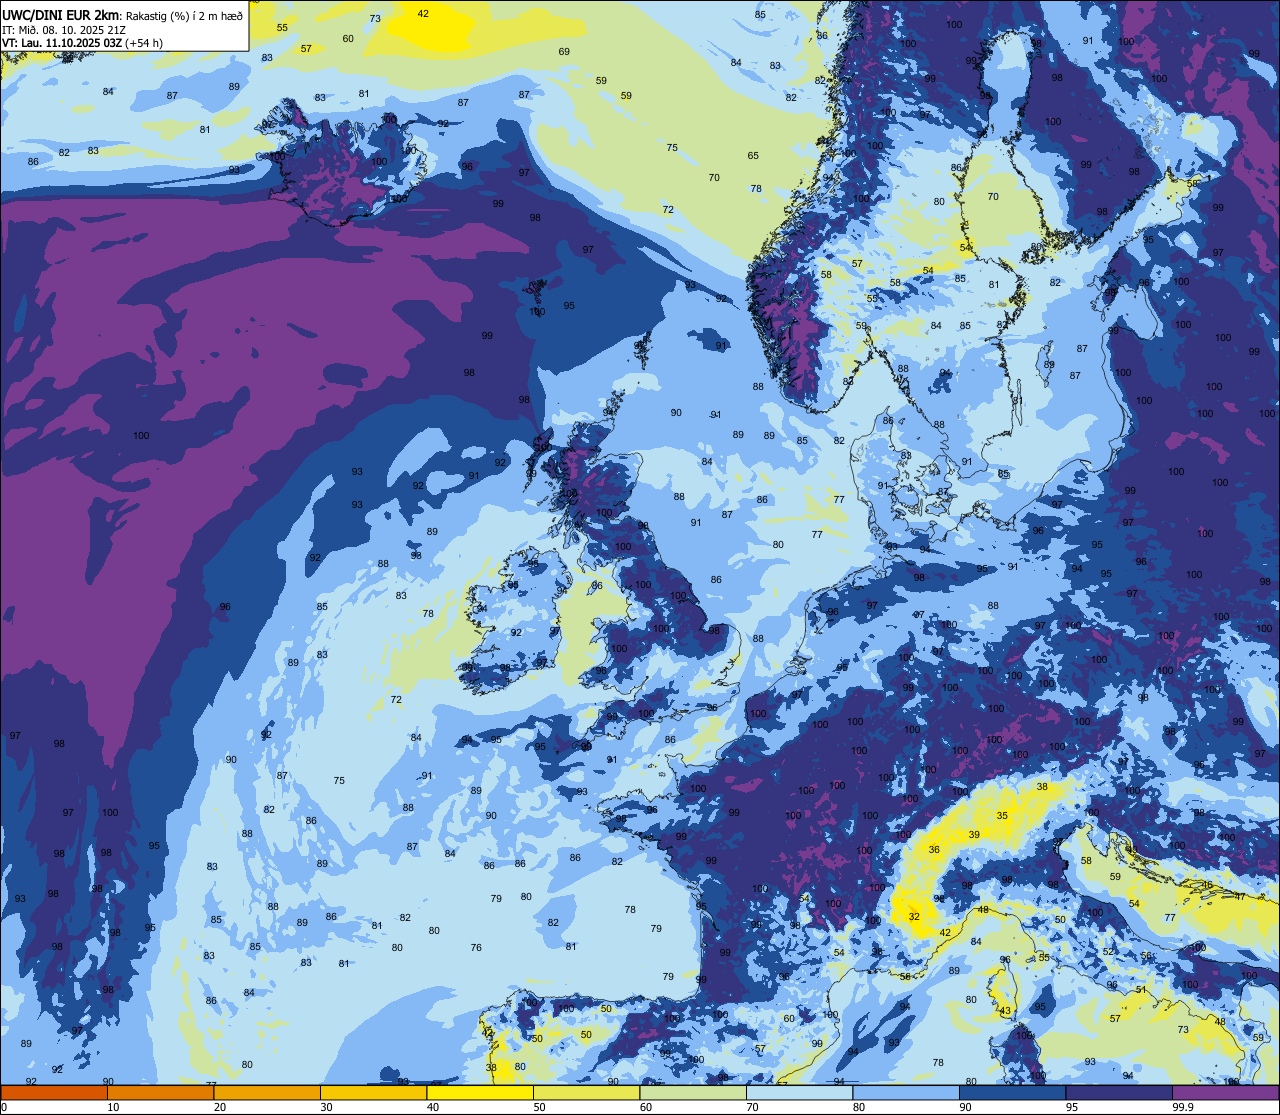1280x1115 pixels.
Task: Click the humidity value '32' on the map
Action: coord(914,916)
